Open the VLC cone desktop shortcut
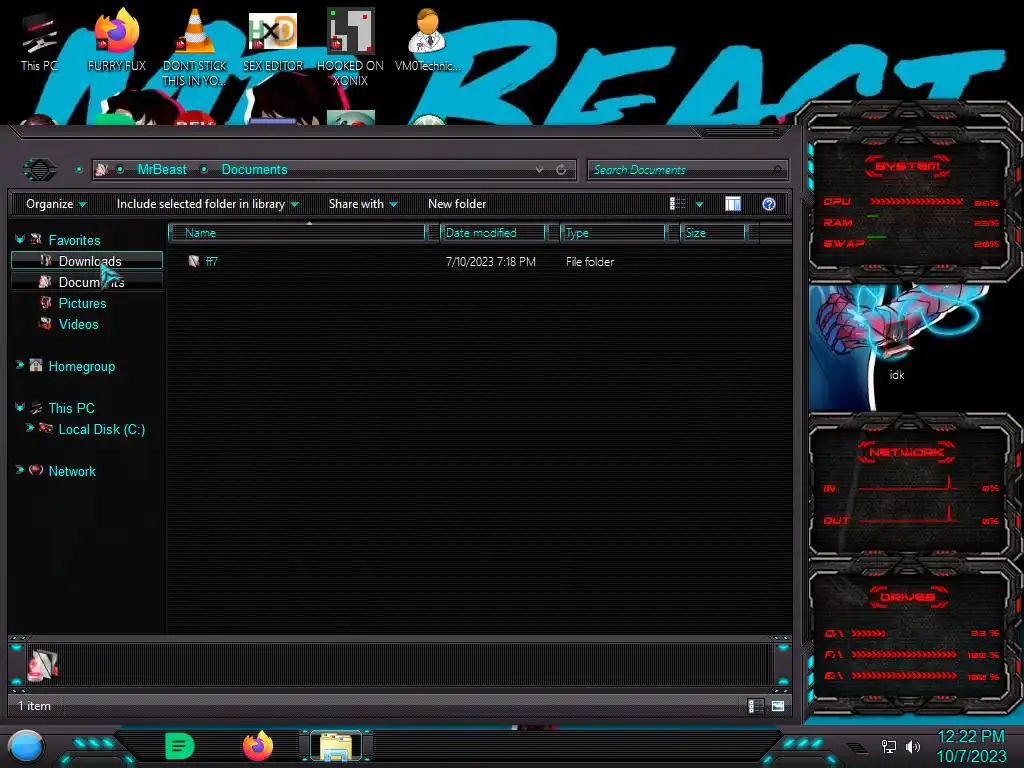The width and height of the screenshot is (1024, 768). point(195,47)
